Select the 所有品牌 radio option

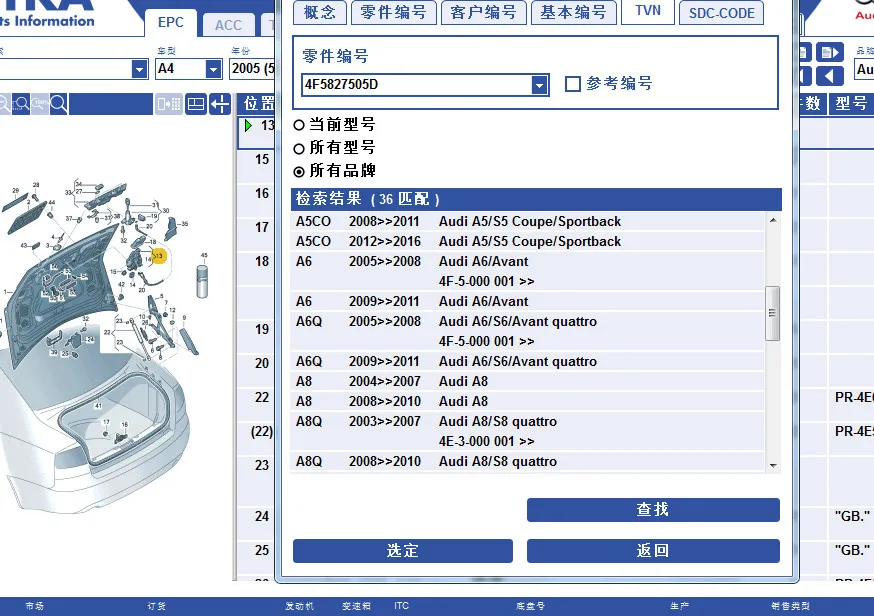[299, 172]
